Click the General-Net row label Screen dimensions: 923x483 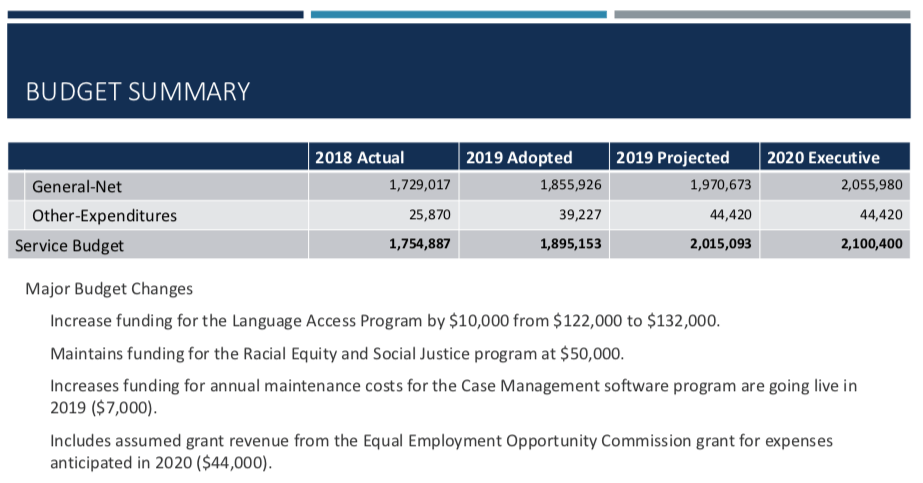[x=77, y=186]
